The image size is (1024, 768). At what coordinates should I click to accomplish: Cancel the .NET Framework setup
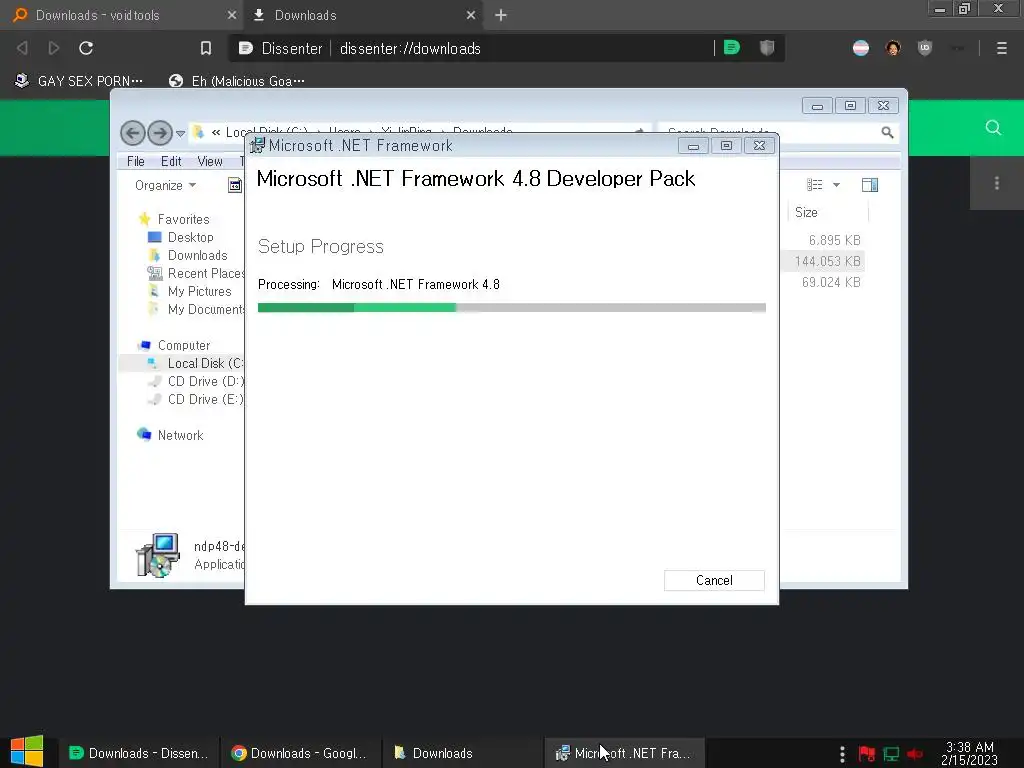(x=714, y=581)
